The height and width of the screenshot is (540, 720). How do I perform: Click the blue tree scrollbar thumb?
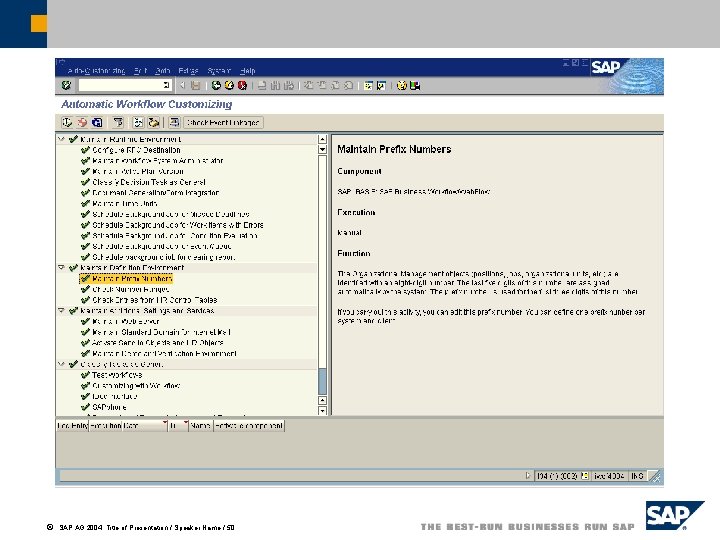pos(322,381)
